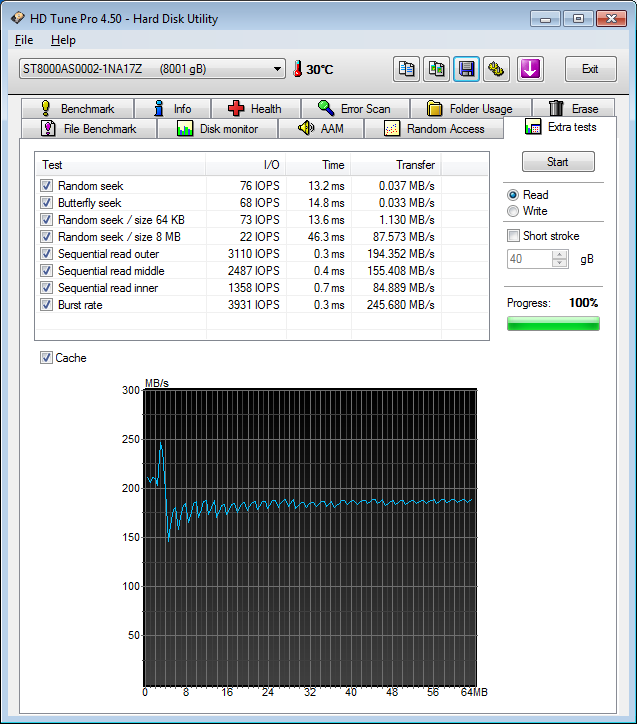The height and width of the screenshot is (724, 637).
Task: Toggle the Burst rate checkbox
Action: tap(46, 305)
